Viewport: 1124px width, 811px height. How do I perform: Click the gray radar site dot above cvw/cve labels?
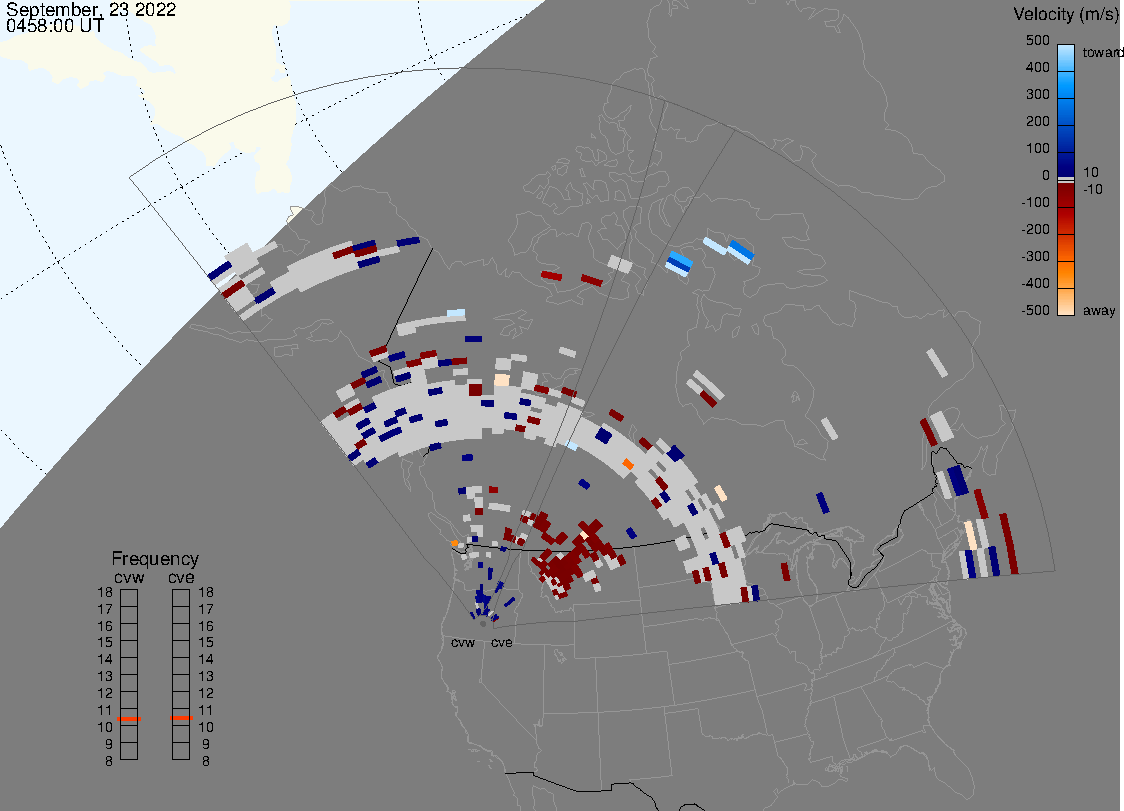pyautogui.click(x=483, y=624)
